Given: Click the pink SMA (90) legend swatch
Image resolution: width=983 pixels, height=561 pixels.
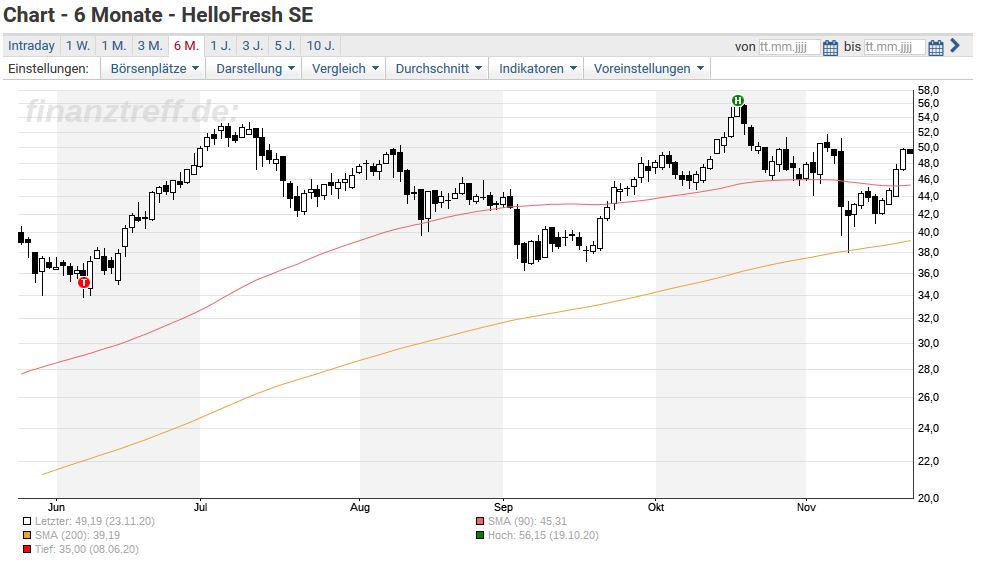Looking at the screenshot, I should (x=480, y=522).
